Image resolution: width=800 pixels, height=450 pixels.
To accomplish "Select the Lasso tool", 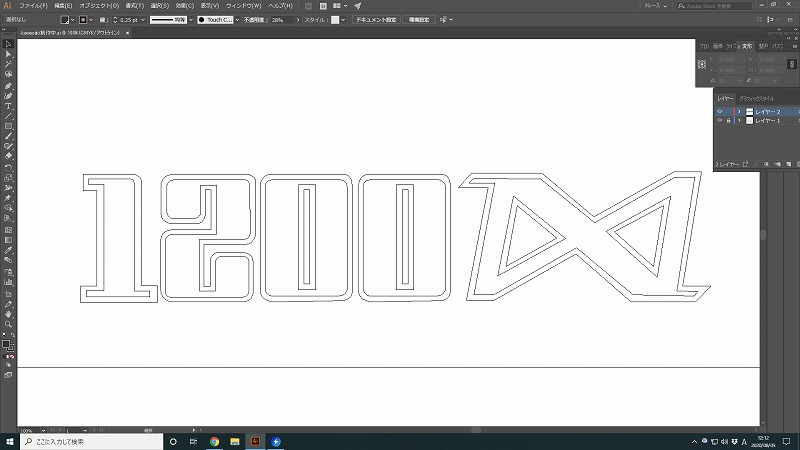I will coord(8,74).
